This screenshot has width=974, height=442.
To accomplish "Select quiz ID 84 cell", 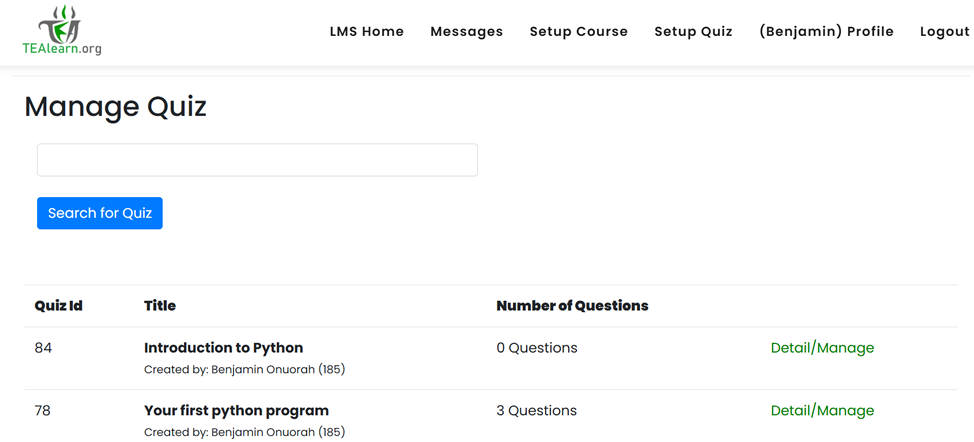I will pos(43,348).
